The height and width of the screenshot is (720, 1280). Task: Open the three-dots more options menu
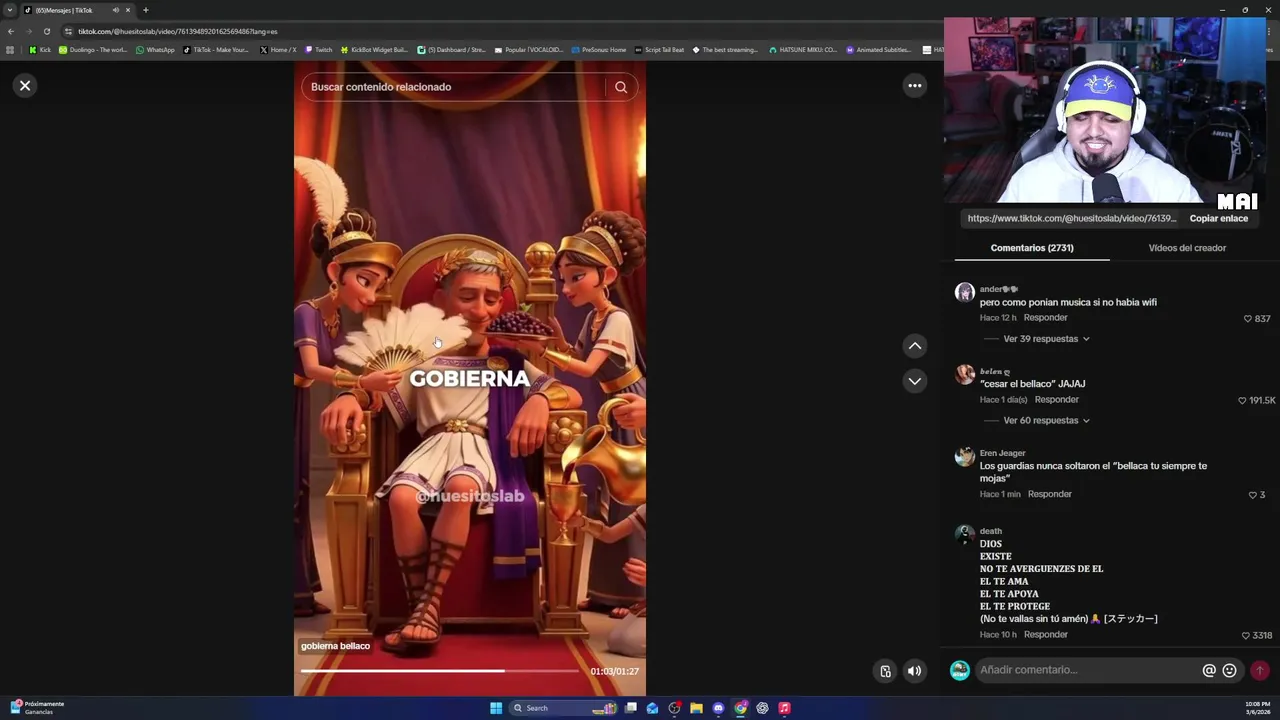pos(914,86)
